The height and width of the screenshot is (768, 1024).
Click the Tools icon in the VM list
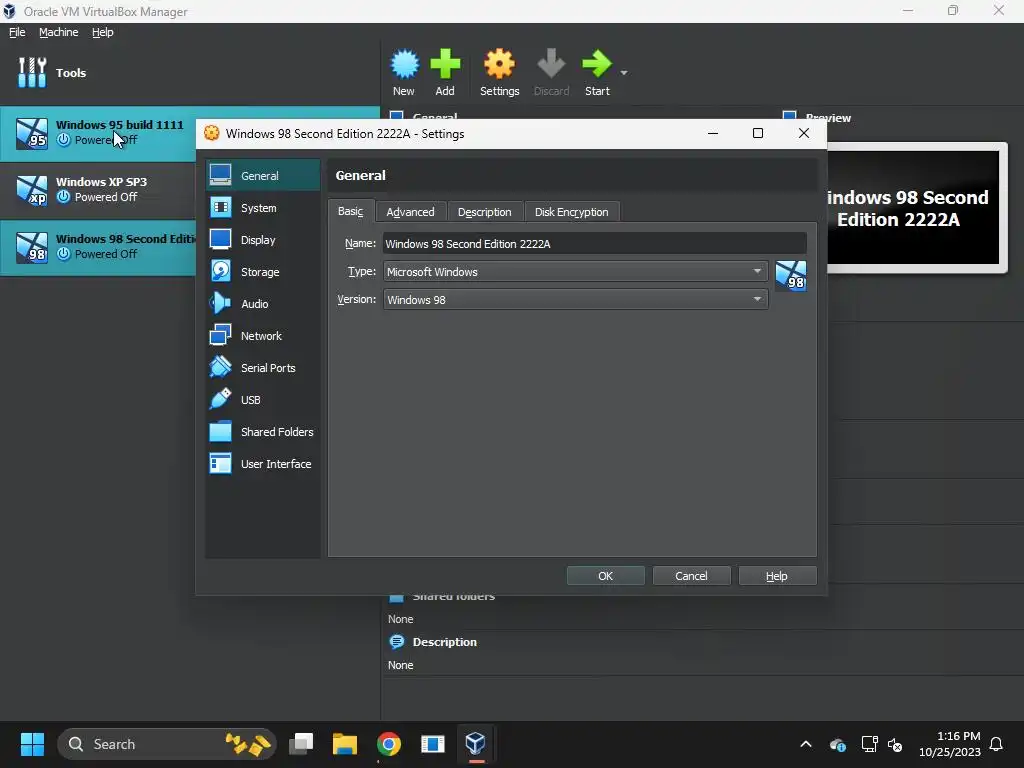[32, 72]
